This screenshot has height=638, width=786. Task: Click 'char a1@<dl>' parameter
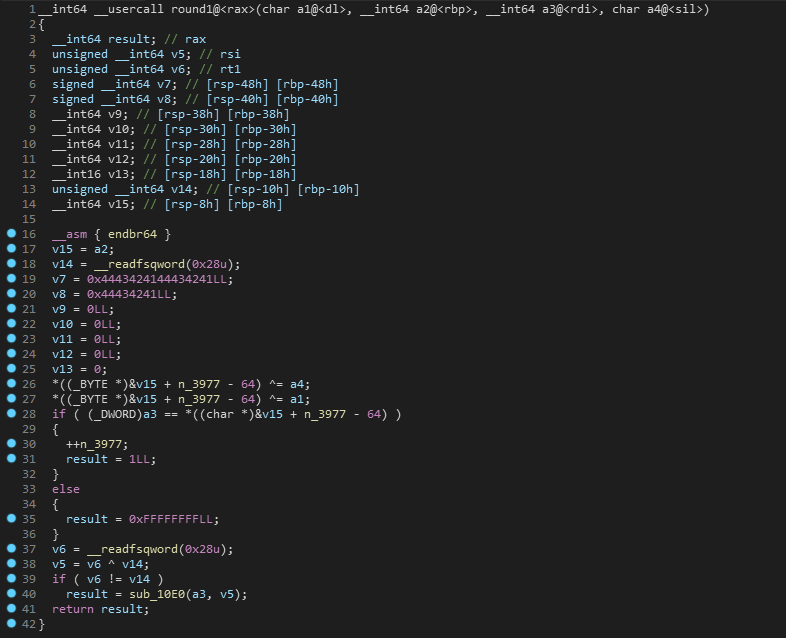(x=304, y=9)
